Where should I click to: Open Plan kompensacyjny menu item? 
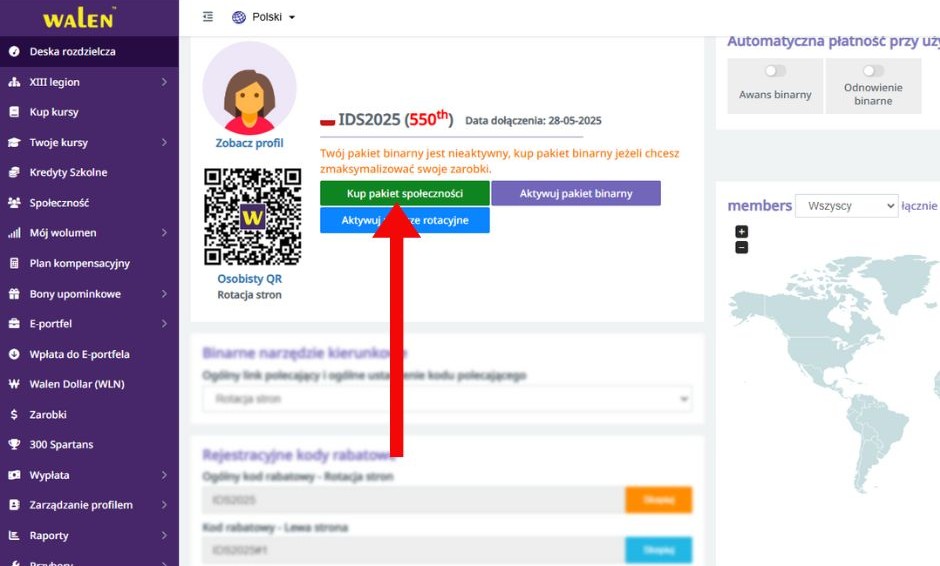coord(79,263)
